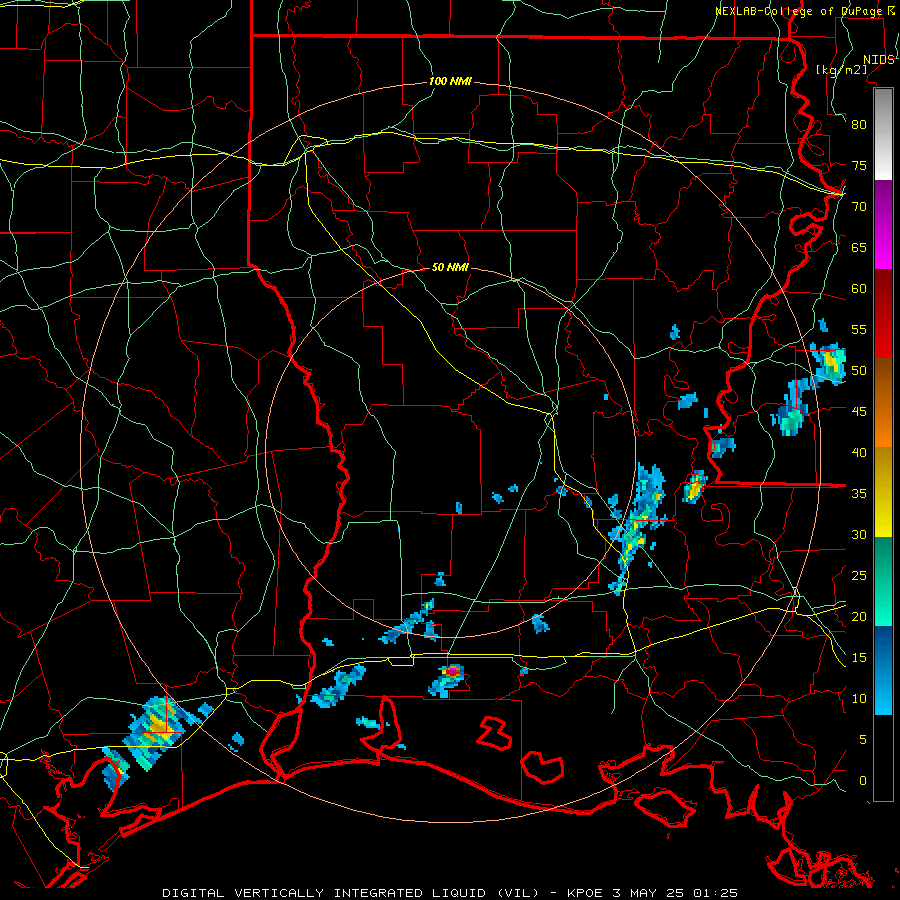Select the dark red segment of the color bar

pos(883,314)
